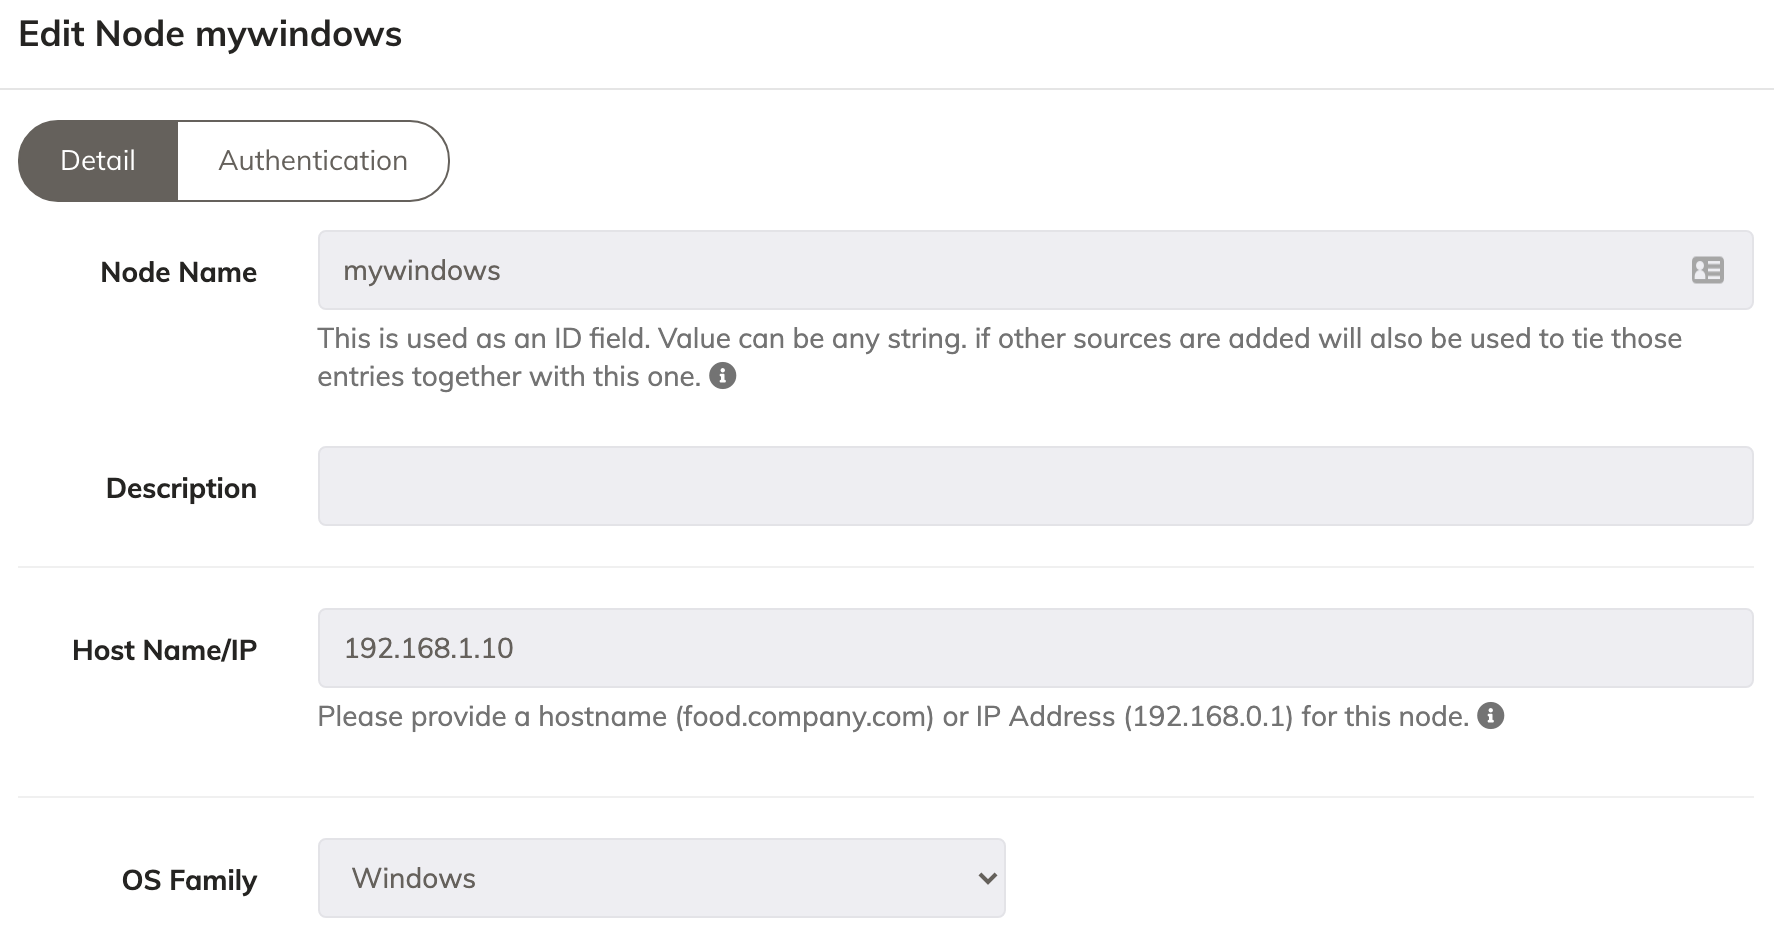Focus the Node Name input field
This screenshot has width=1774, height=932.
click(x=1035, y=270)
